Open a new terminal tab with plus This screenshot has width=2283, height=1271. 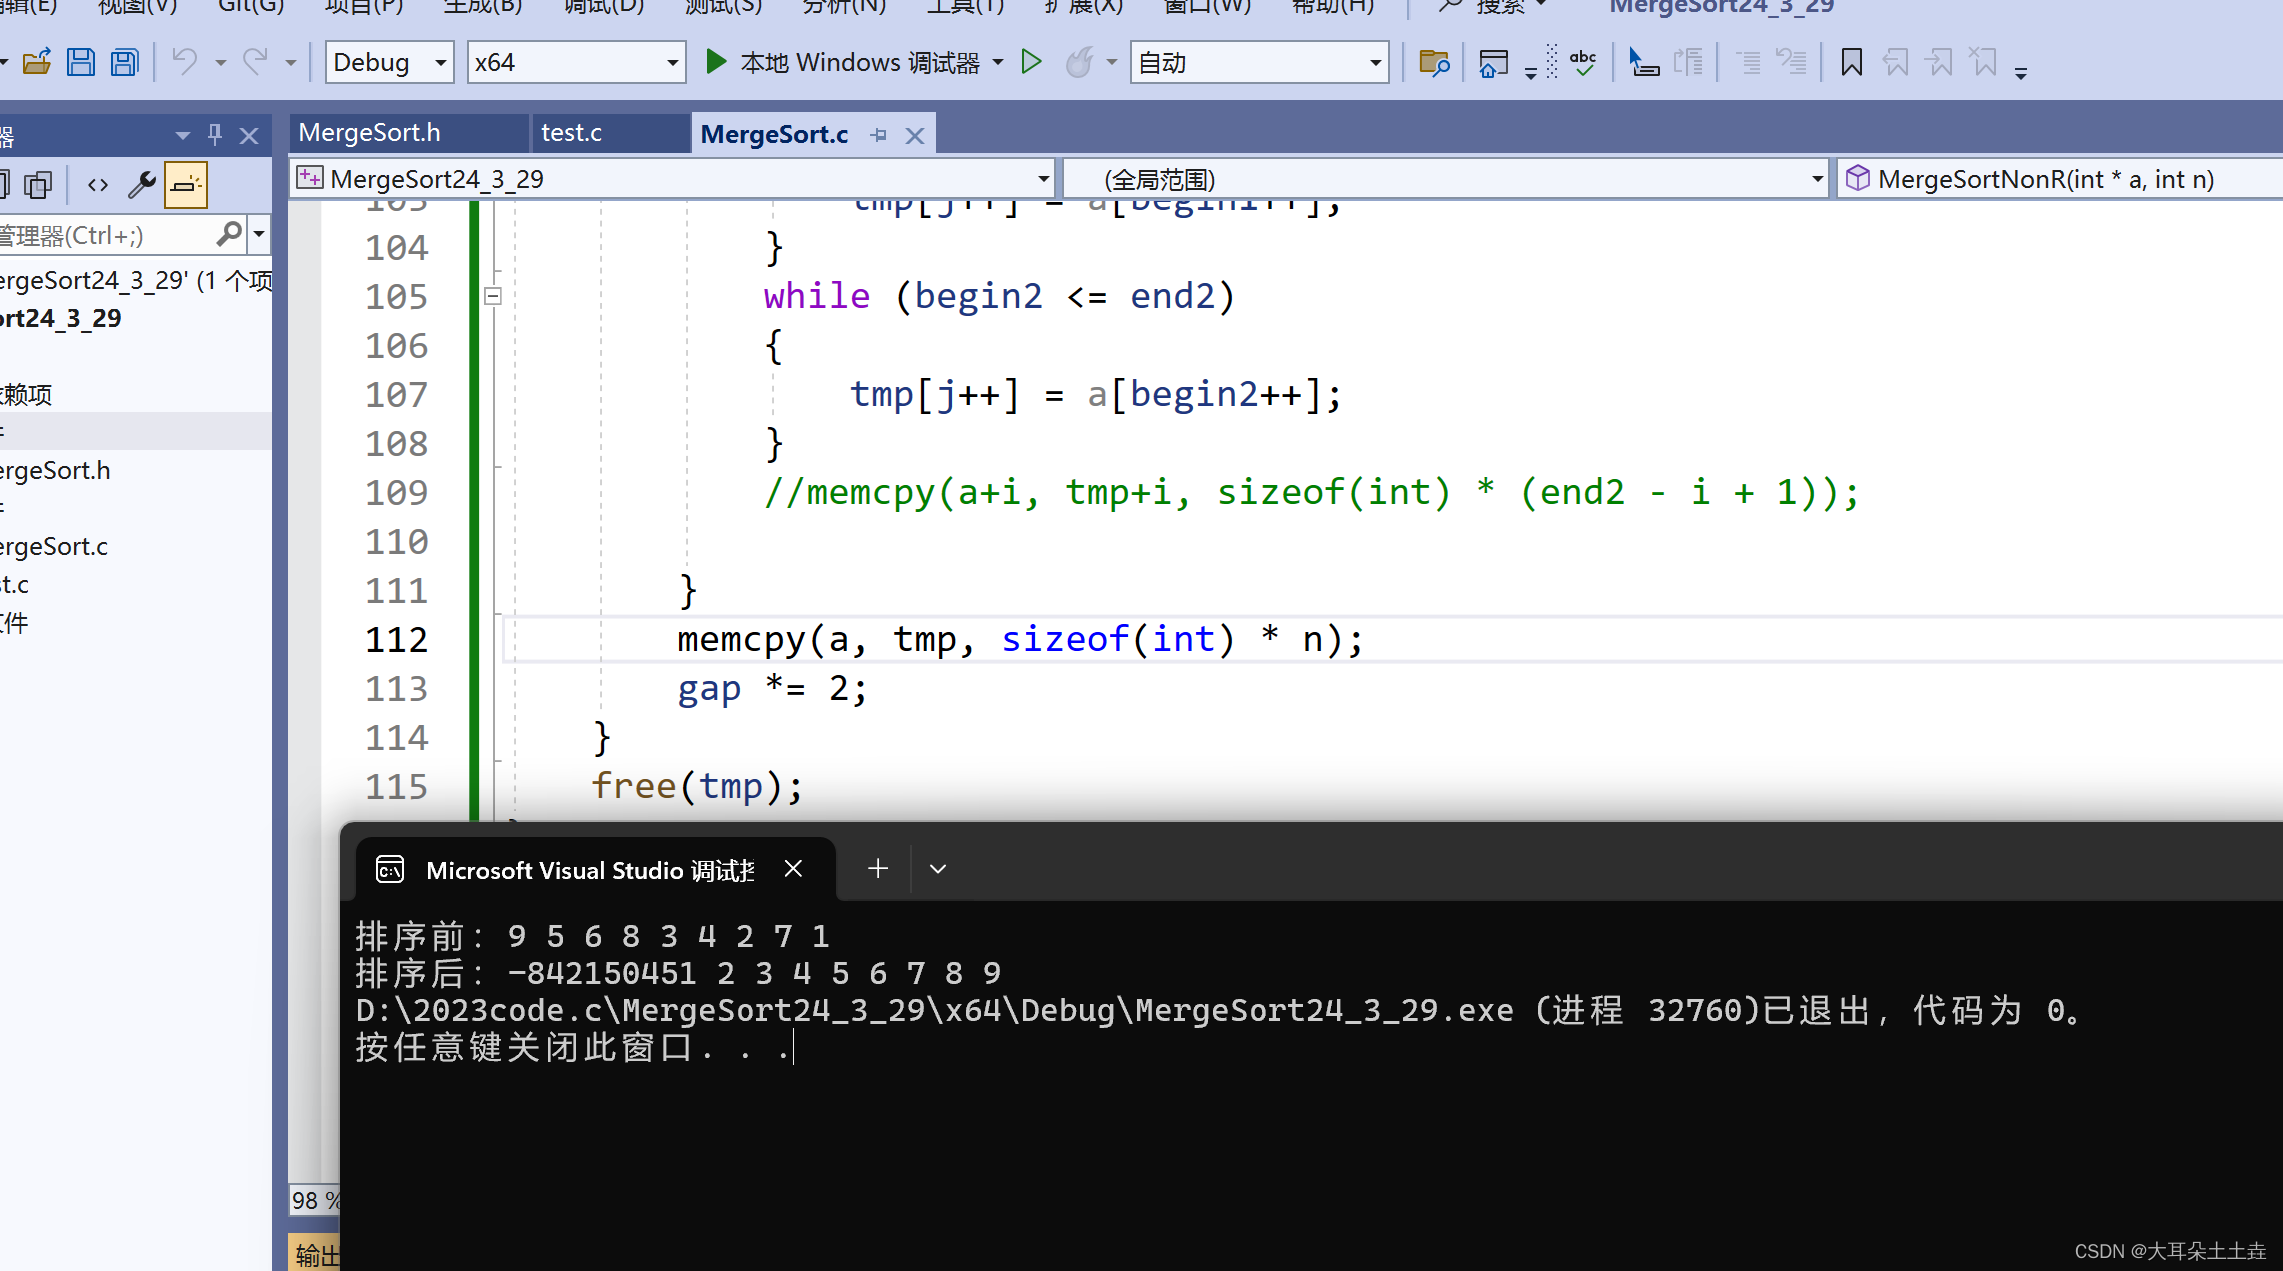(878, 868)
